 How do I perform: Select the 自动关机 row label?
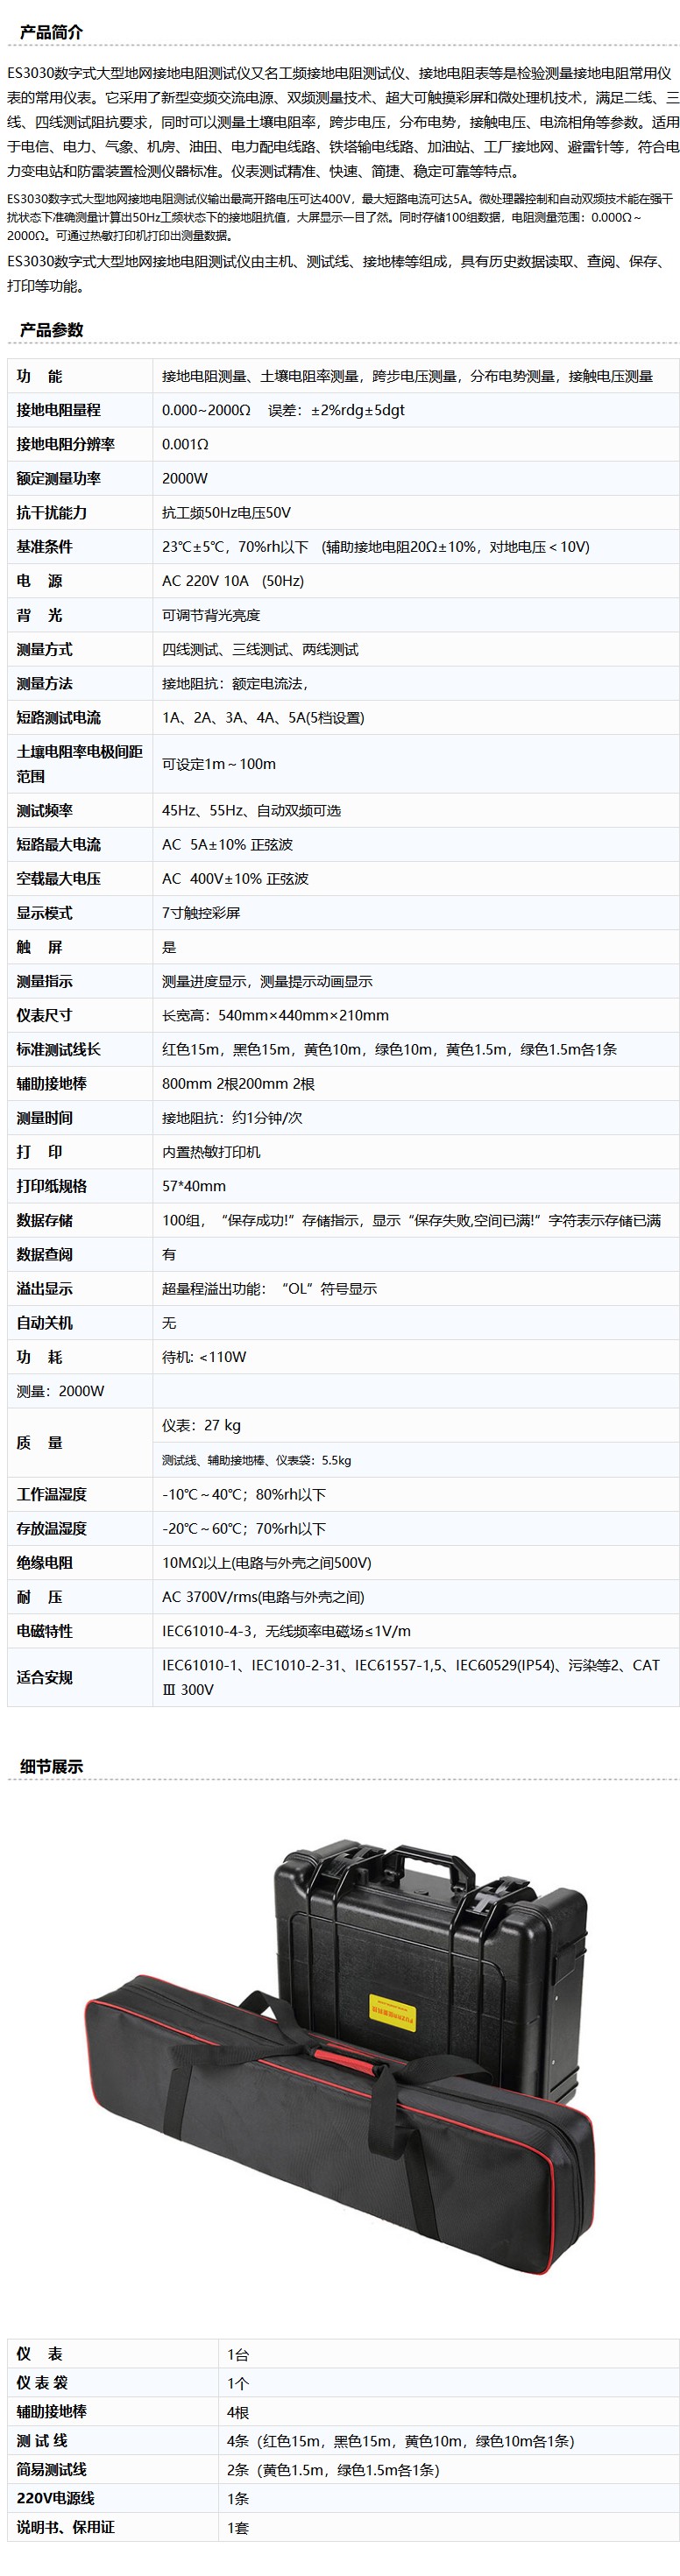(x=44, y=1322)
